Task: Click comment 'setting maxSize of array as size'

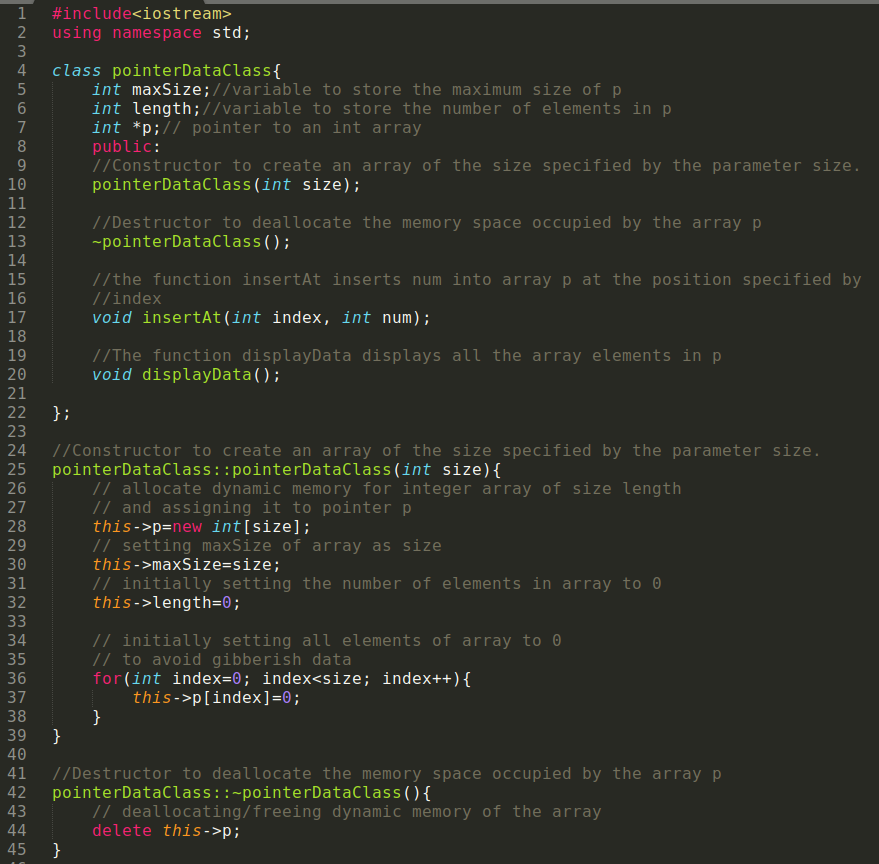Action: click(x=267, y=546)
